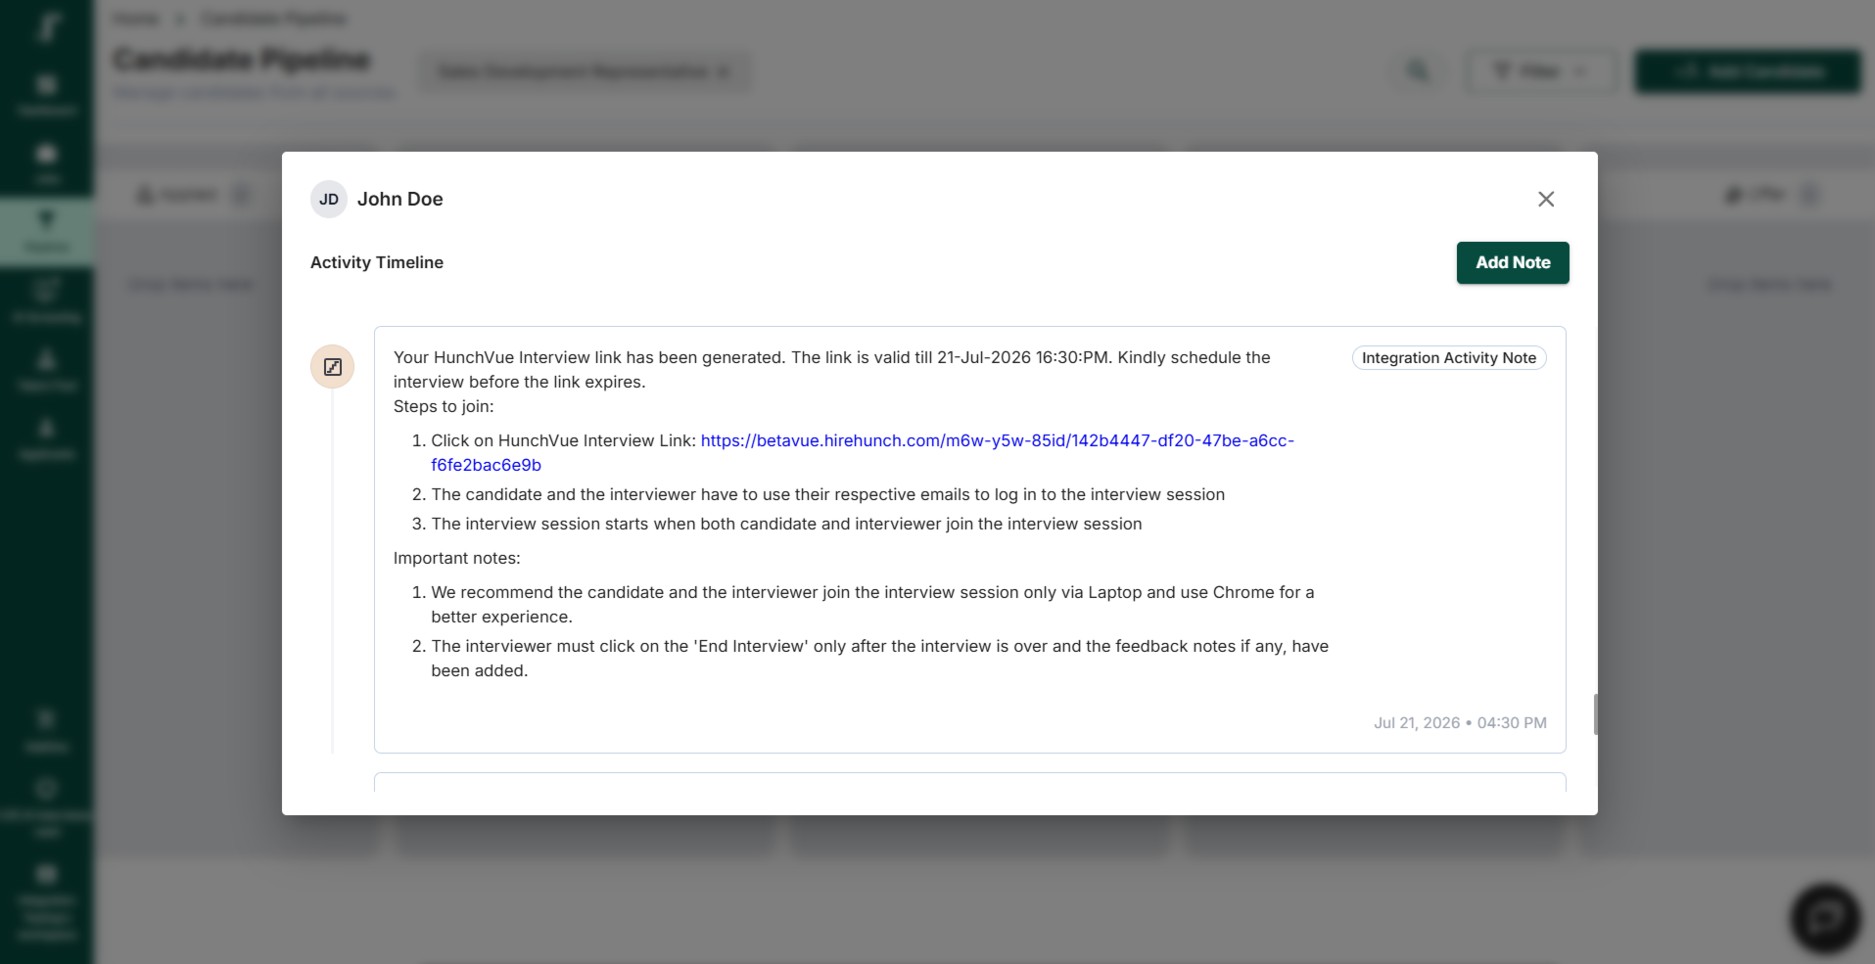Screen dimensions: 1875x964
Task: Click the Laptop and Chrome recommendation line
Action: click(873, 604)
